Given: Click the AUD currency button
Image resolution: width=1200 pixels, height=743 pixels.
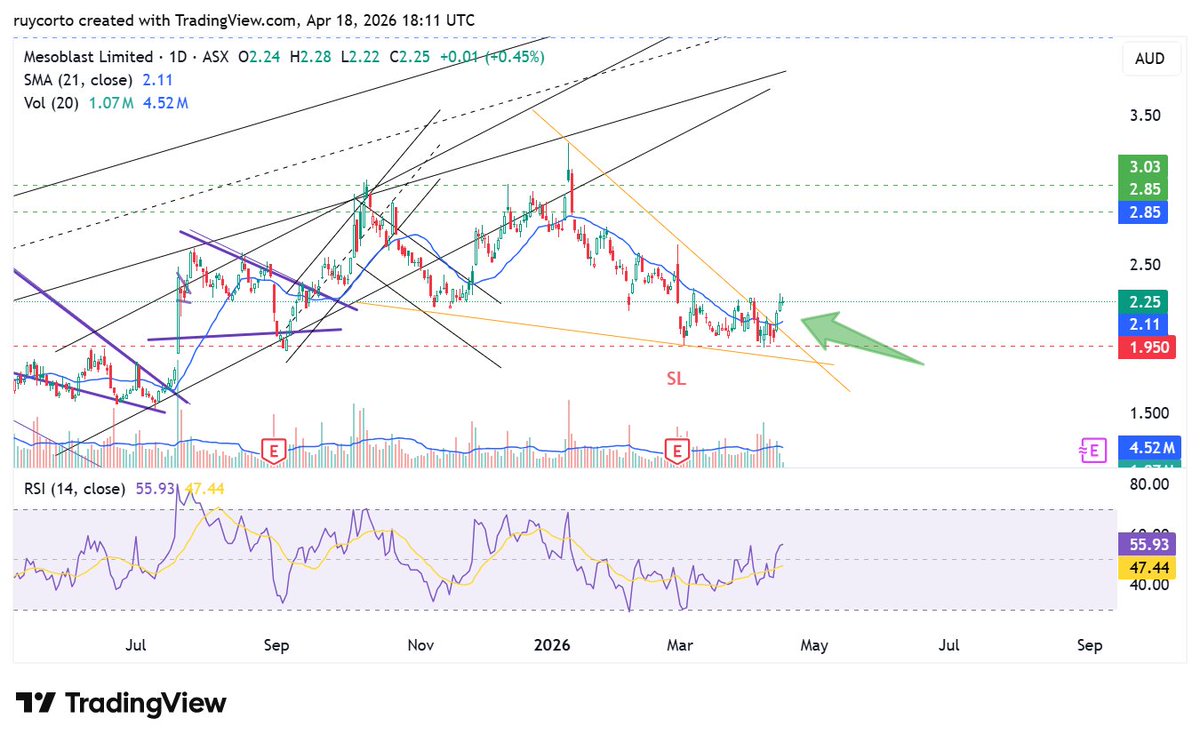Looking at the screenshot, I should pos(1150,58).
